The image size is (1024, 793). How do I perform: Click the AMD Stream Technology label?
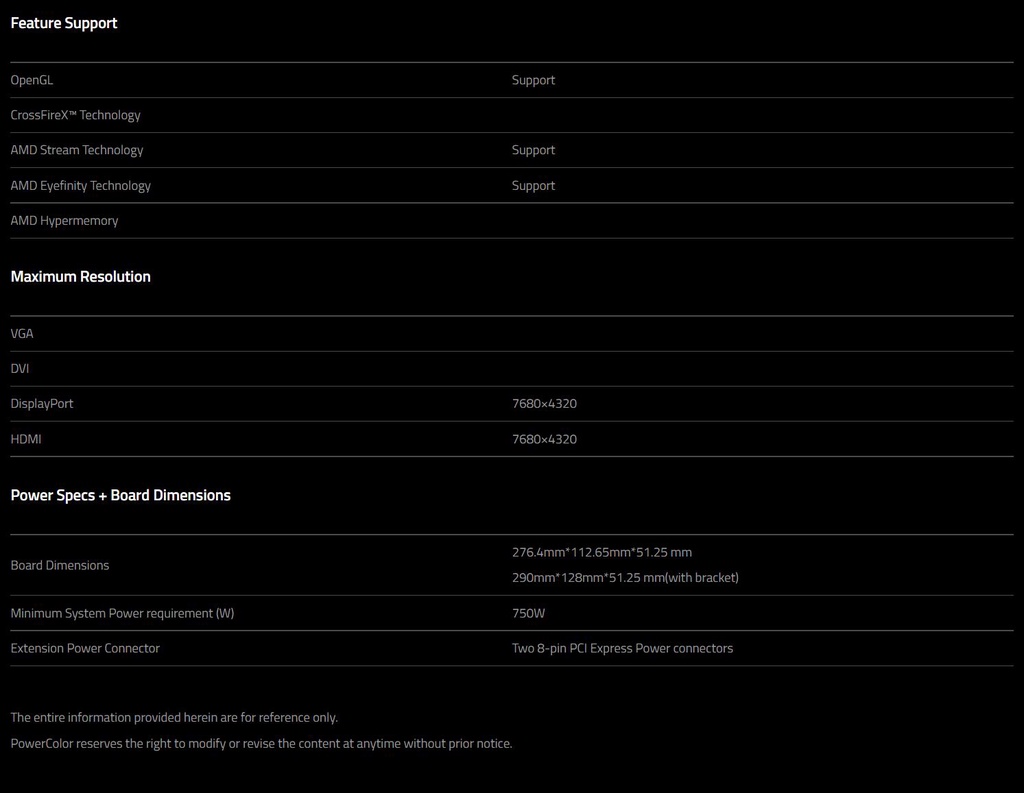pyautogui.click(x=76, y=150)
